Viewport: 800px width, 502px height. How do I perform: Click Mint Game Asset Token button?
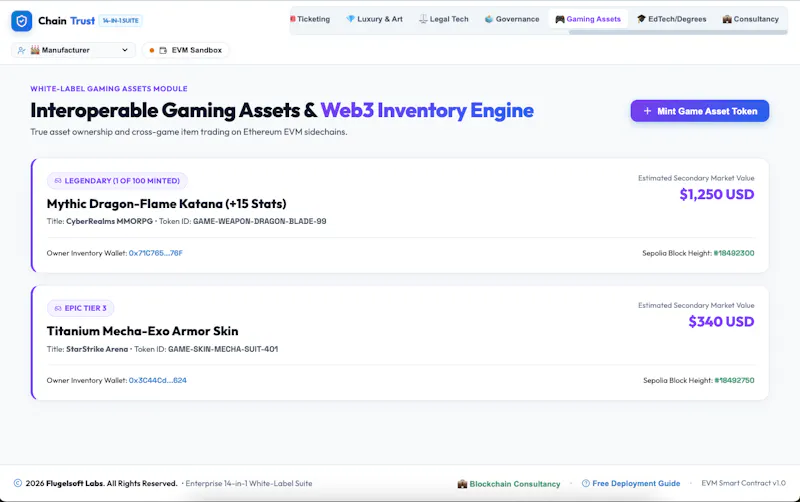[699, 111]
